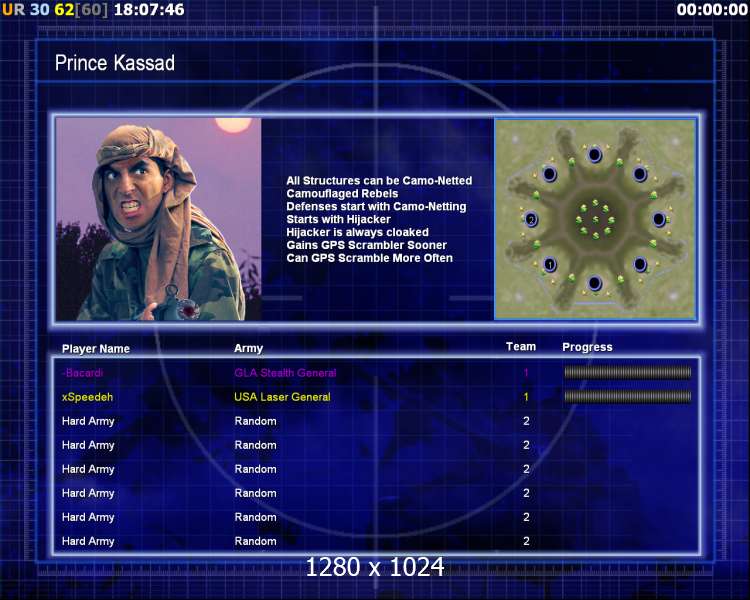Screen dimensions: 750x600
Task: Select the southernmost start position on the map
Action: [595, 283]
